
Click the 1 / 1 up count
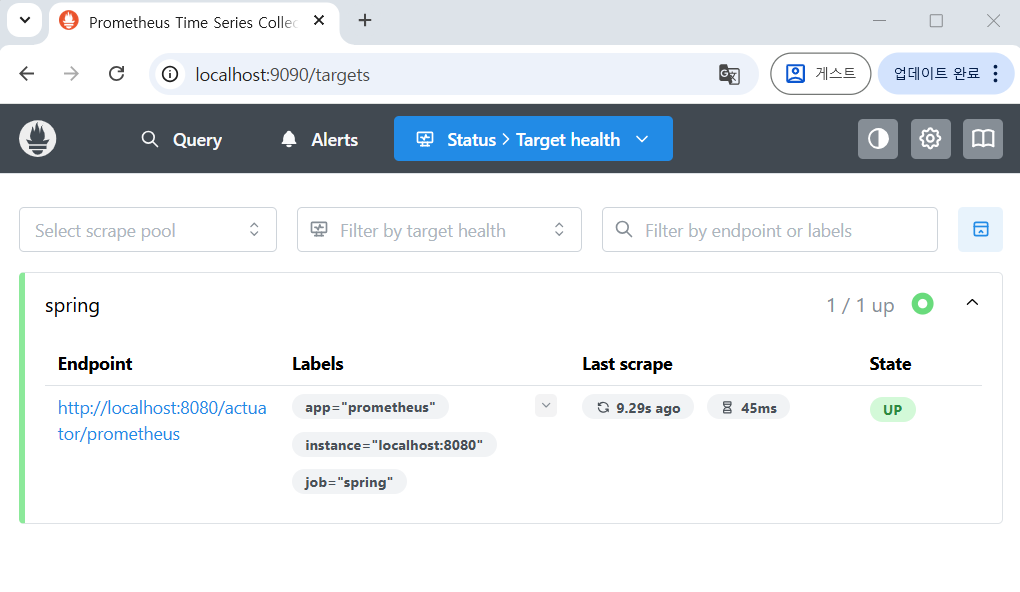pyautogui.click(x=860, y=305)
